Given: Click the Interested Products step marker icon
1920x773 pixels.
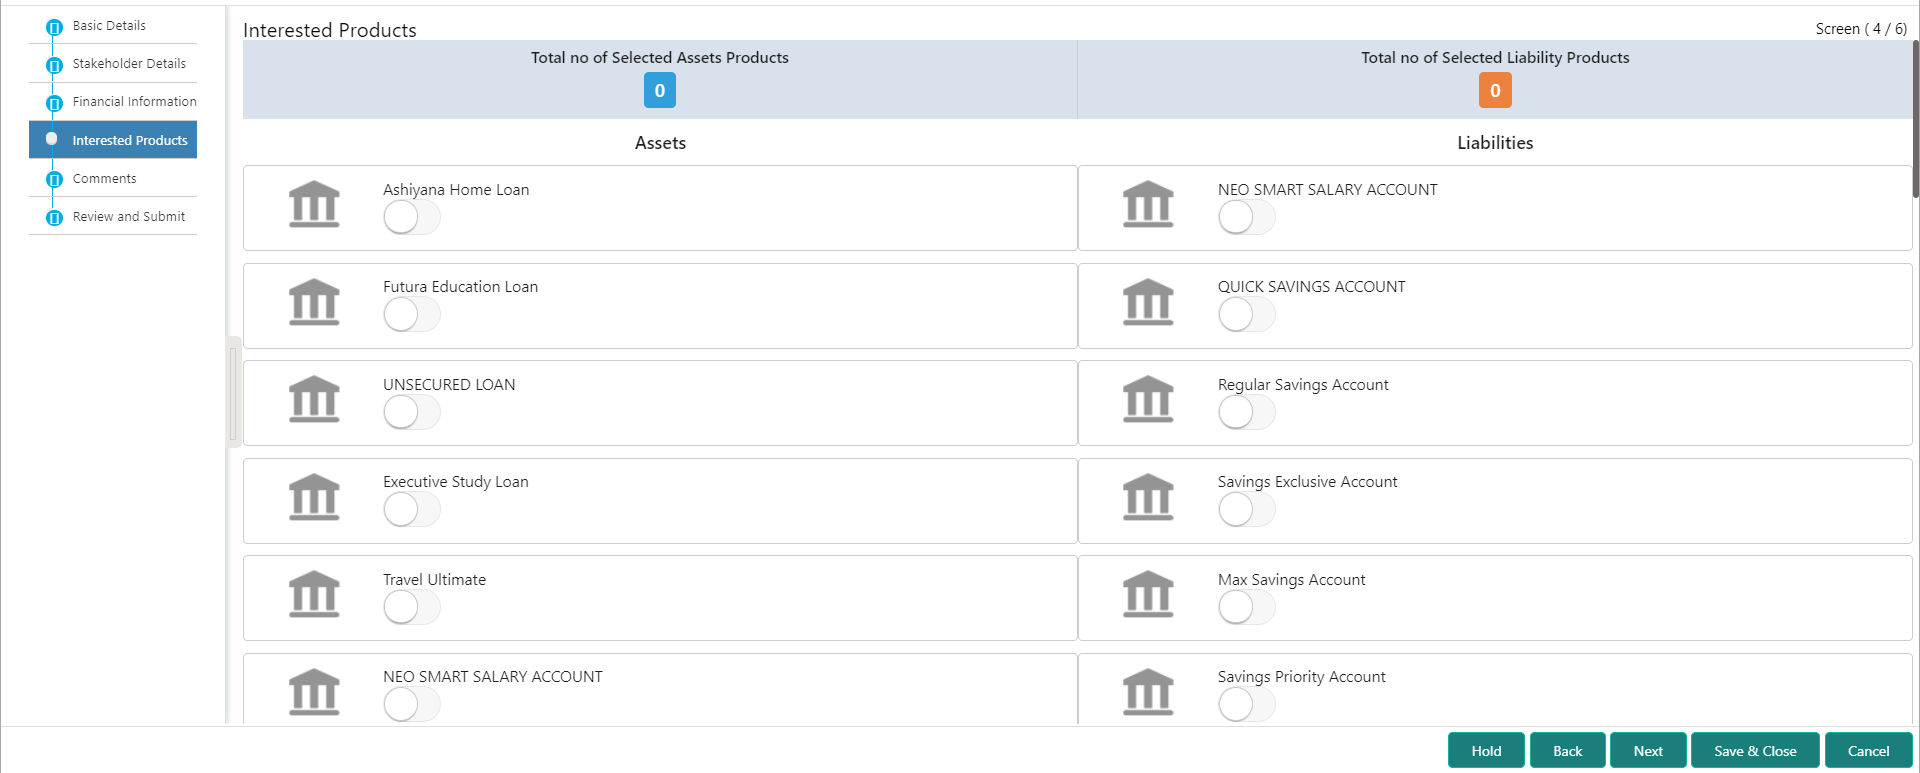Looking at the screenshot, I should click(x=52, y=139).
